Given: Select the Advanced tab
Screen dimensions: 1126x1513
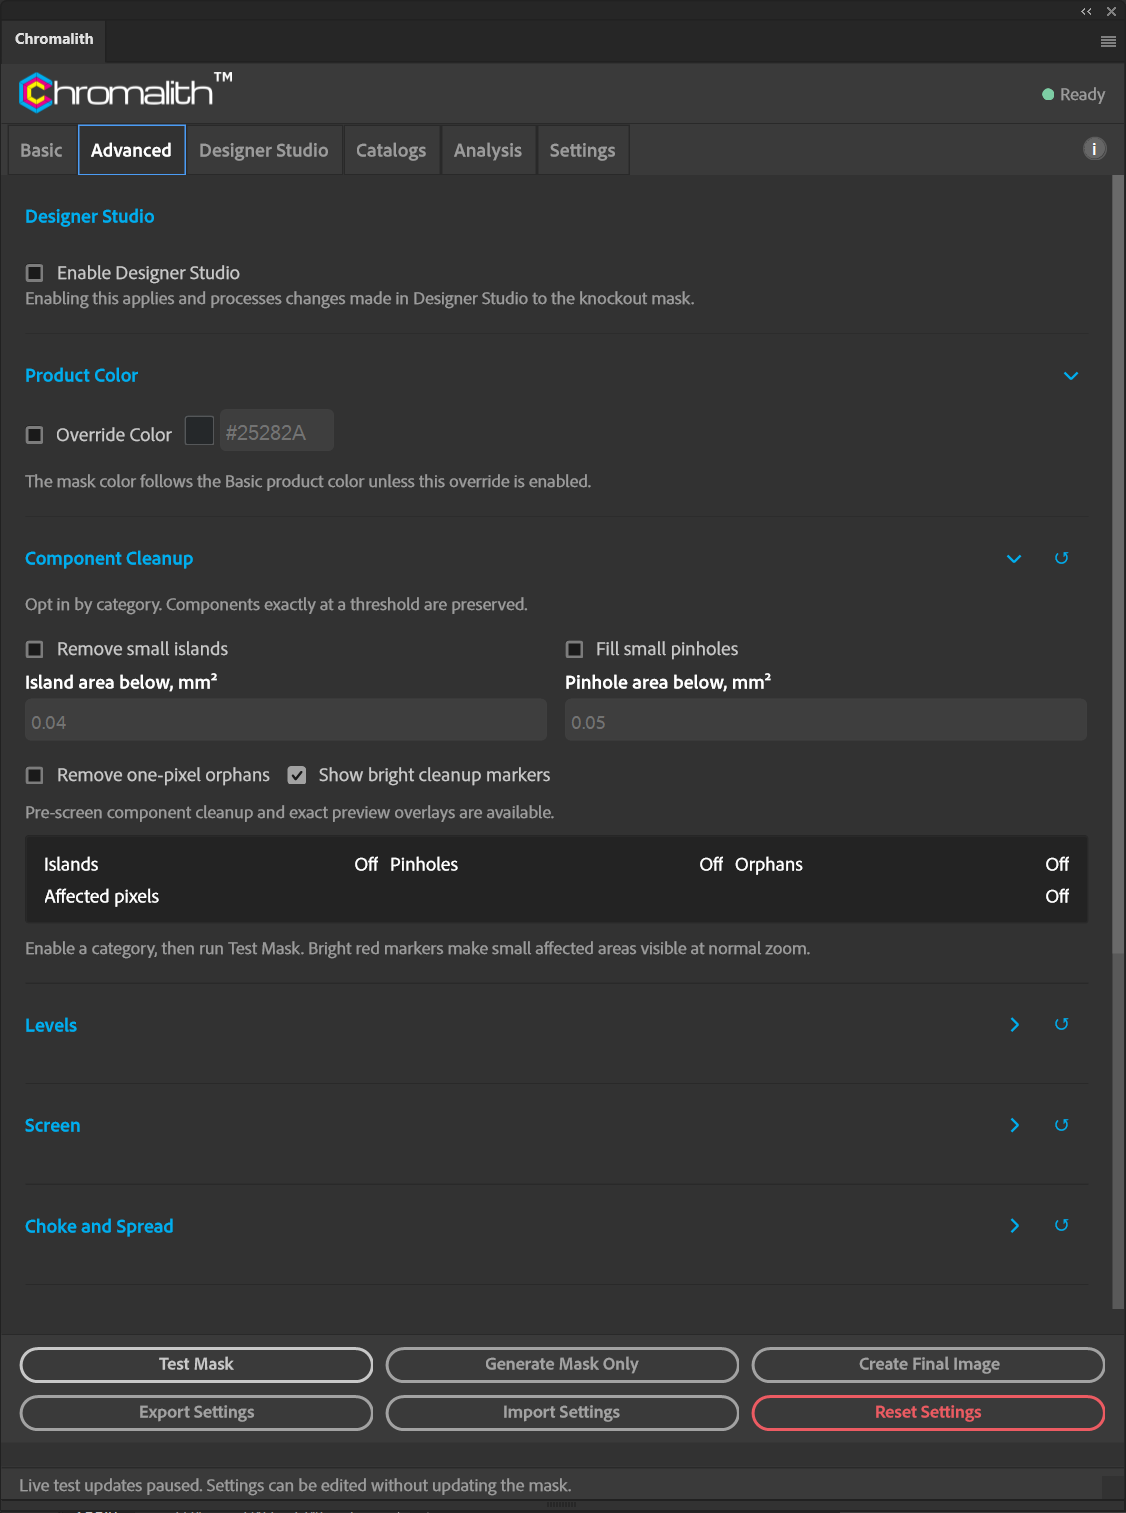Looking at the screenshot, I should [x=131, y=150].
